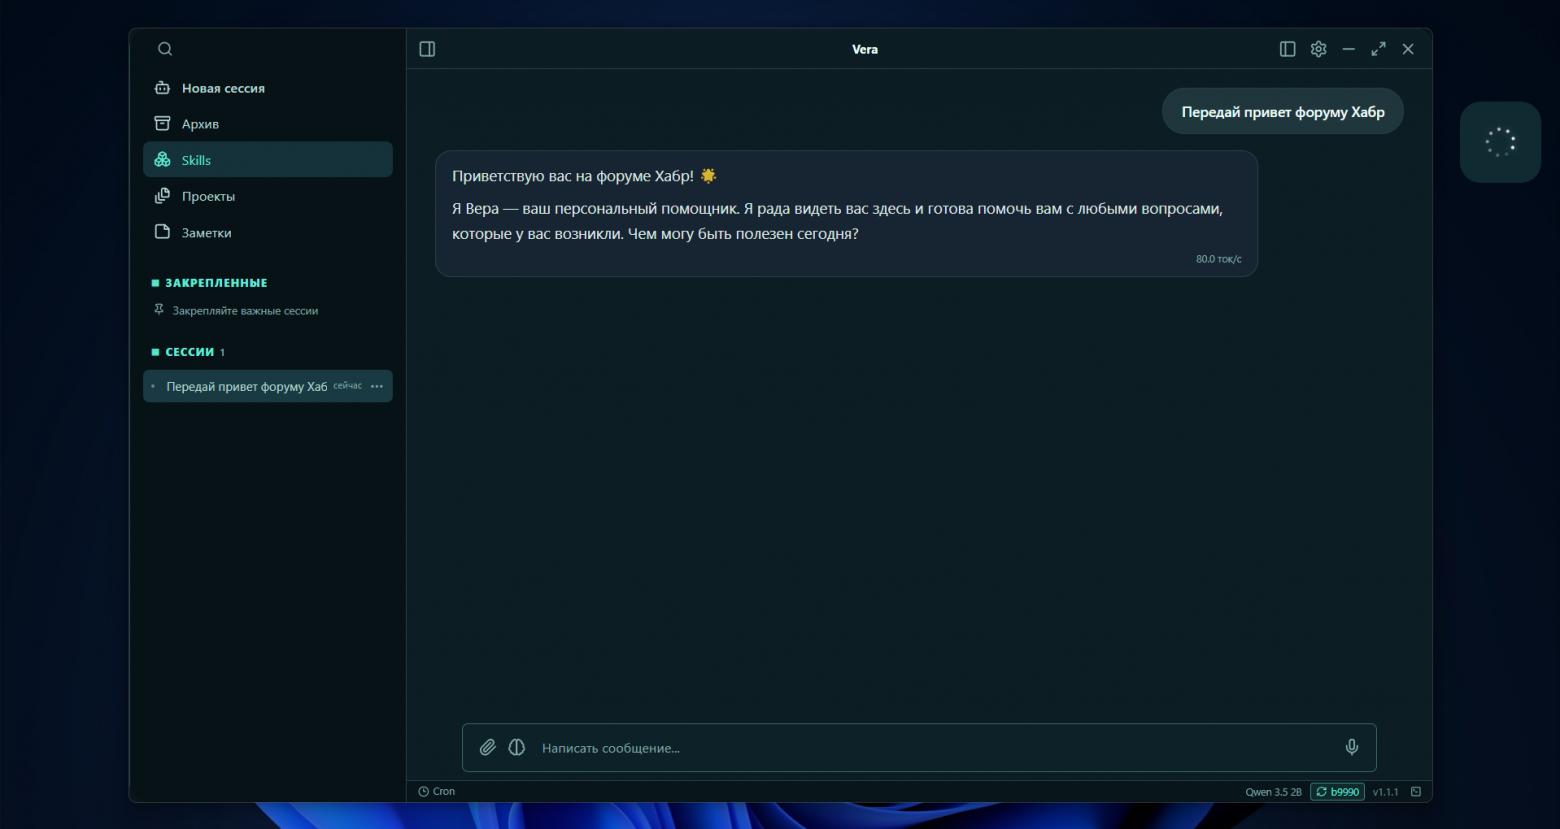Click the search magnifier icon in sidebar
This screenshot has height=829, width=1560.
165,49
